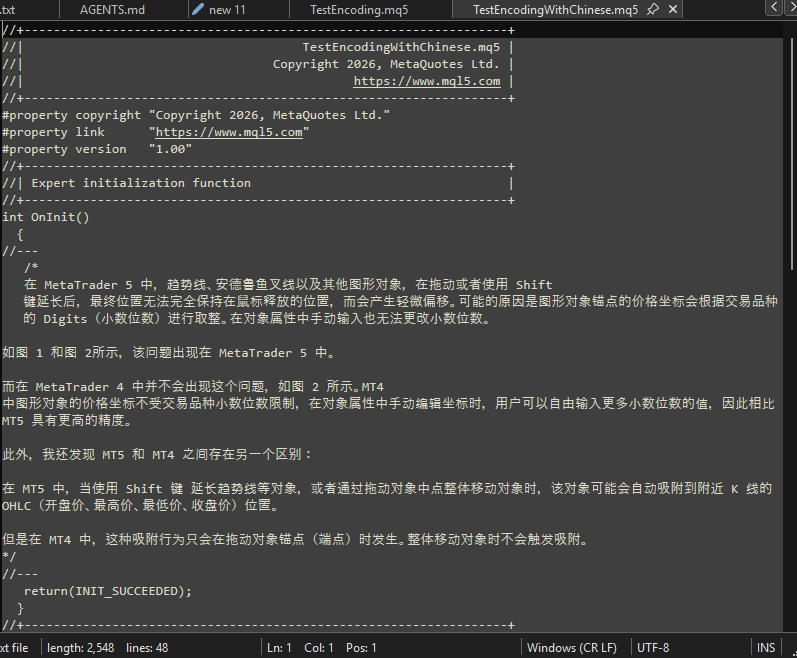Click the '#property copyright' line
This screenshot has height=658, width=797.
tap(196, 115)
